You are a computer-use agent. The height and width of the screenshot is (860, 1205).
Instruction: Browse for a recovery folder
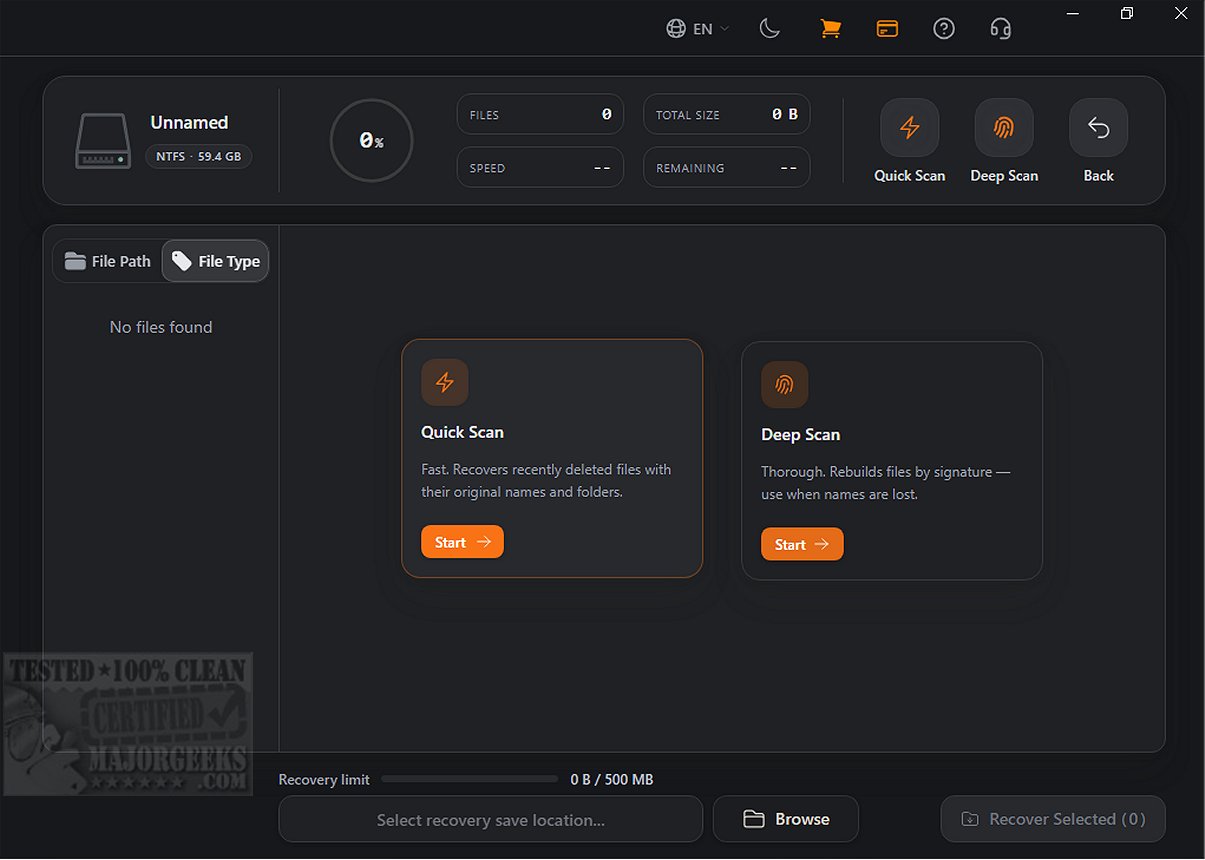click(x=786, y=819)
